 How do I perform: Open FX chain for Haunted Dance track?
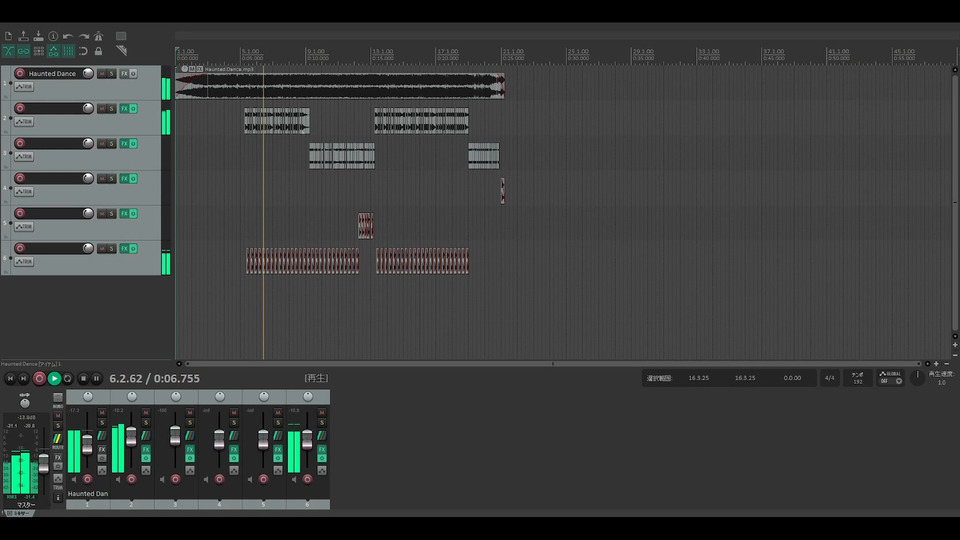click(124, 73)
